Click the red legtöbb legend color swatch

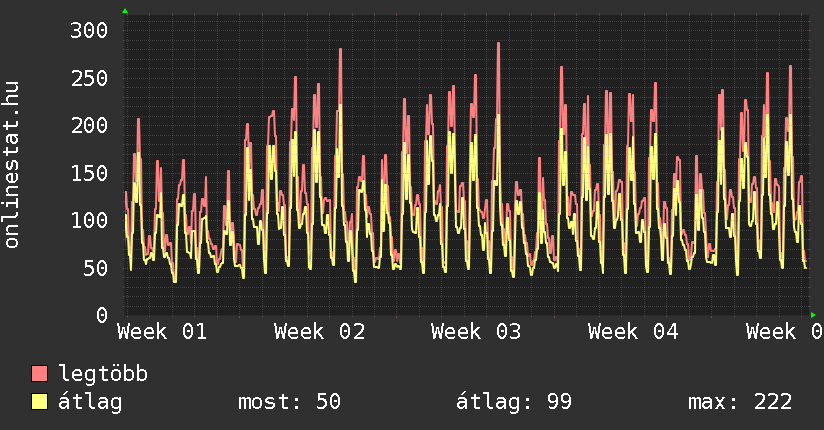(40, 374)
